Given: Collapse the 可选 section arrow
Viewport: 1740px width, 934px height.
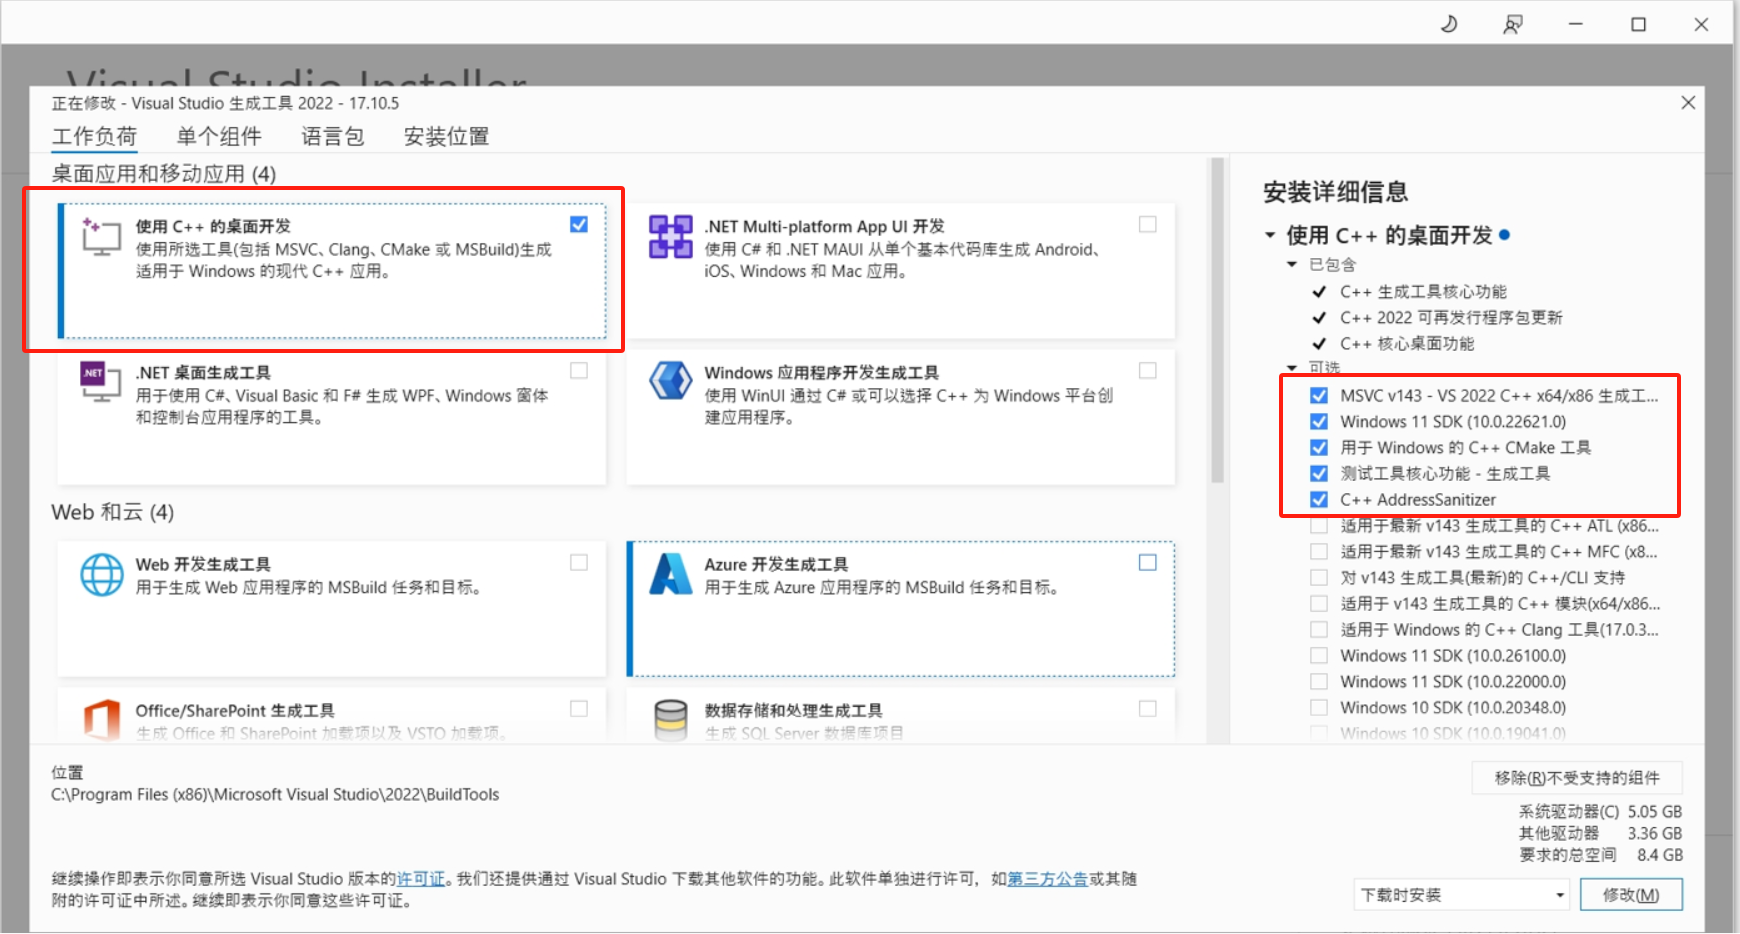Looking at the screenshot, I should 1292,368.
